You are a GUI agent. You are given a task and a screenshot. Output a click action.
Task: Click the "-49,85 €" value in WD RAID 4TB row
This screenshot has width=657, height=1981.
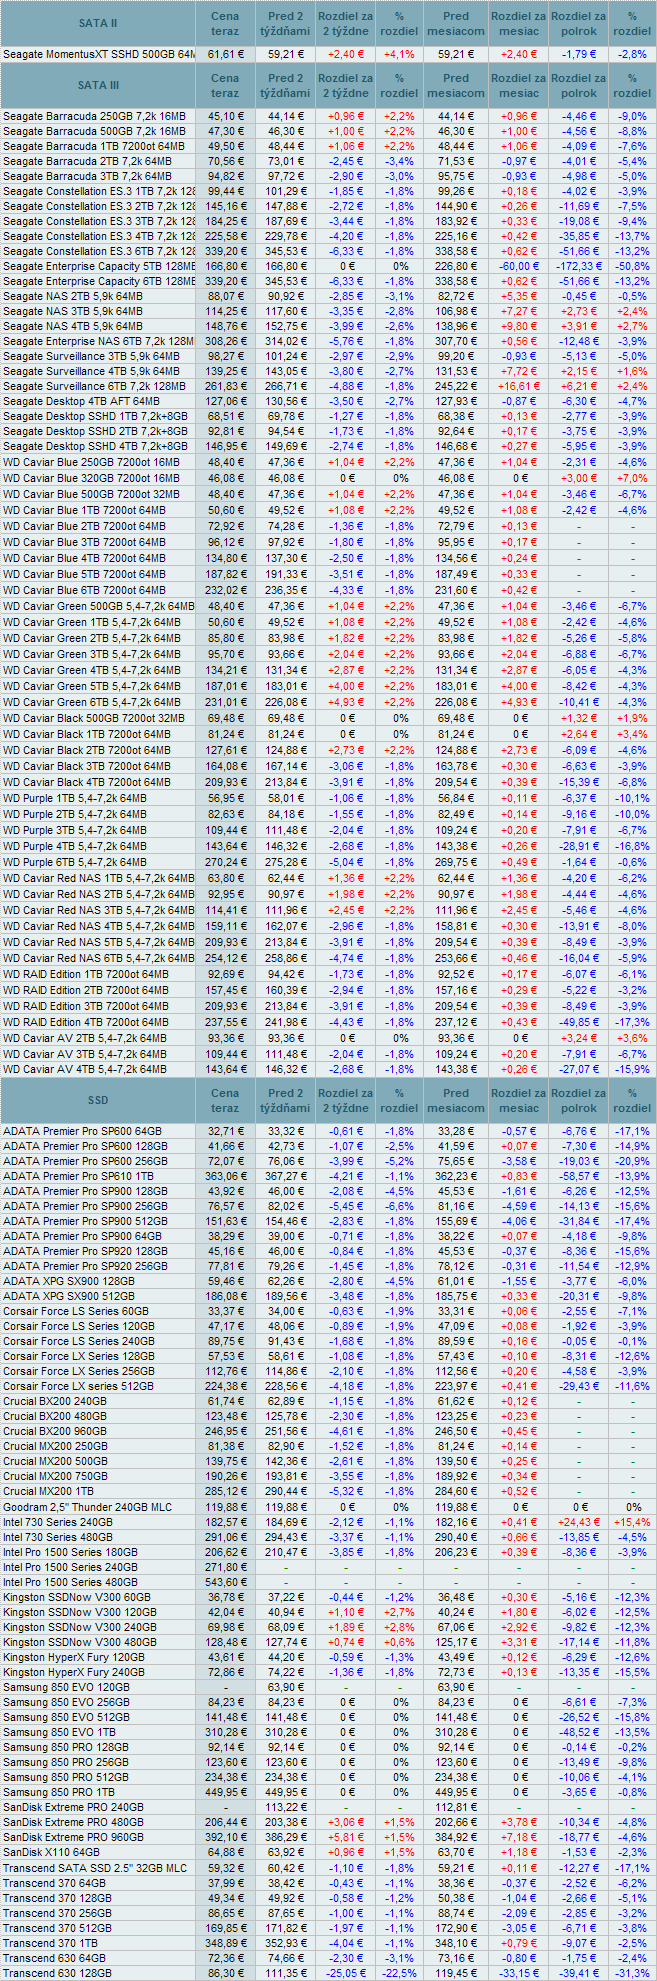point(578,1023)
